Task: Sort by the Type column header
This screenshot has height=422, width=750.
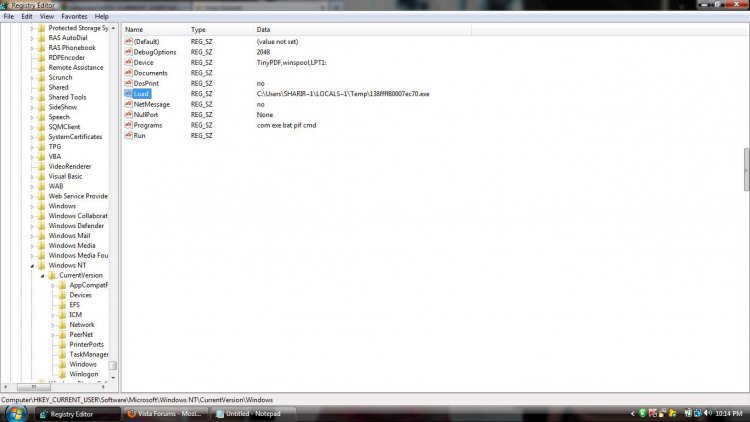Action: [x=221, y=30]
